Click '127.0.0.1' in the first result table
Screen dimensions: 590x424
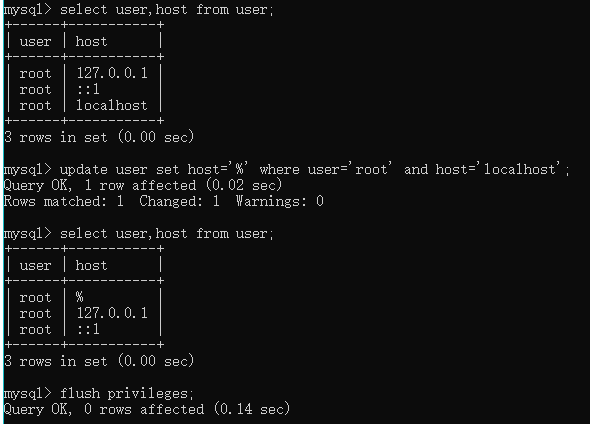point(112,73)
